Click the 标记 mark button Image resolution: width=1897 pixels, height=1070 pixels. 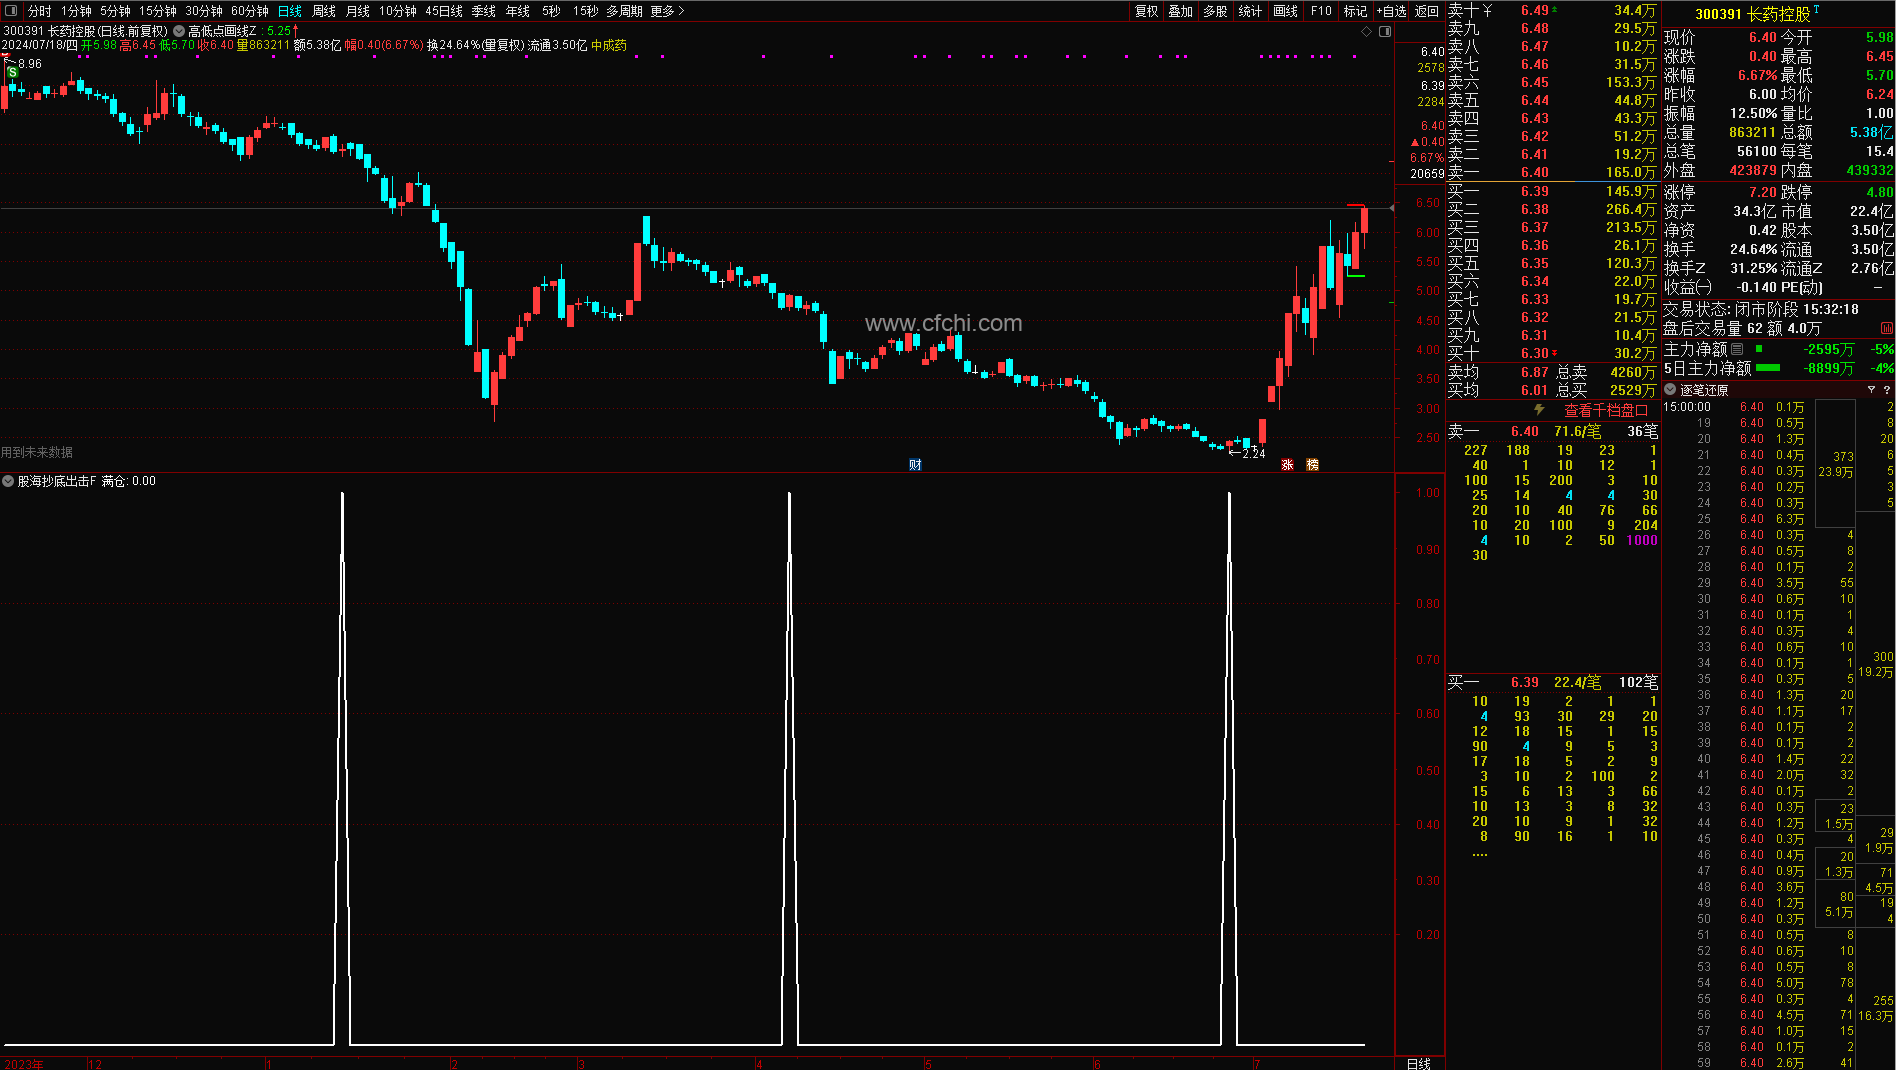(x=1355, y=11)
